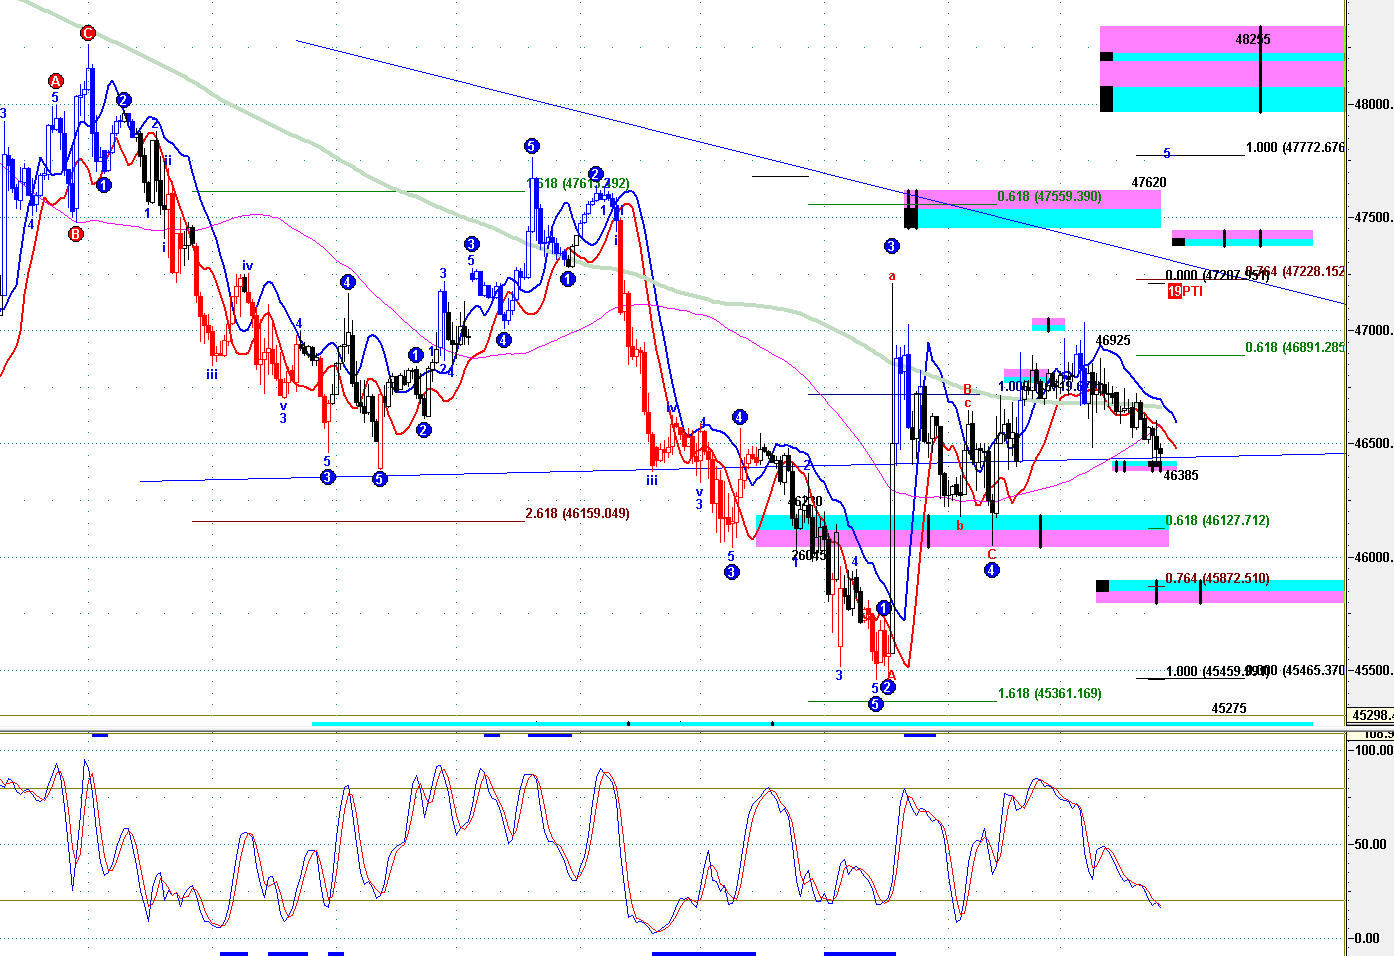Select the lowercase red b wave label
Image resolution: width=1394 pixels, height=956 pixels.
960,525
